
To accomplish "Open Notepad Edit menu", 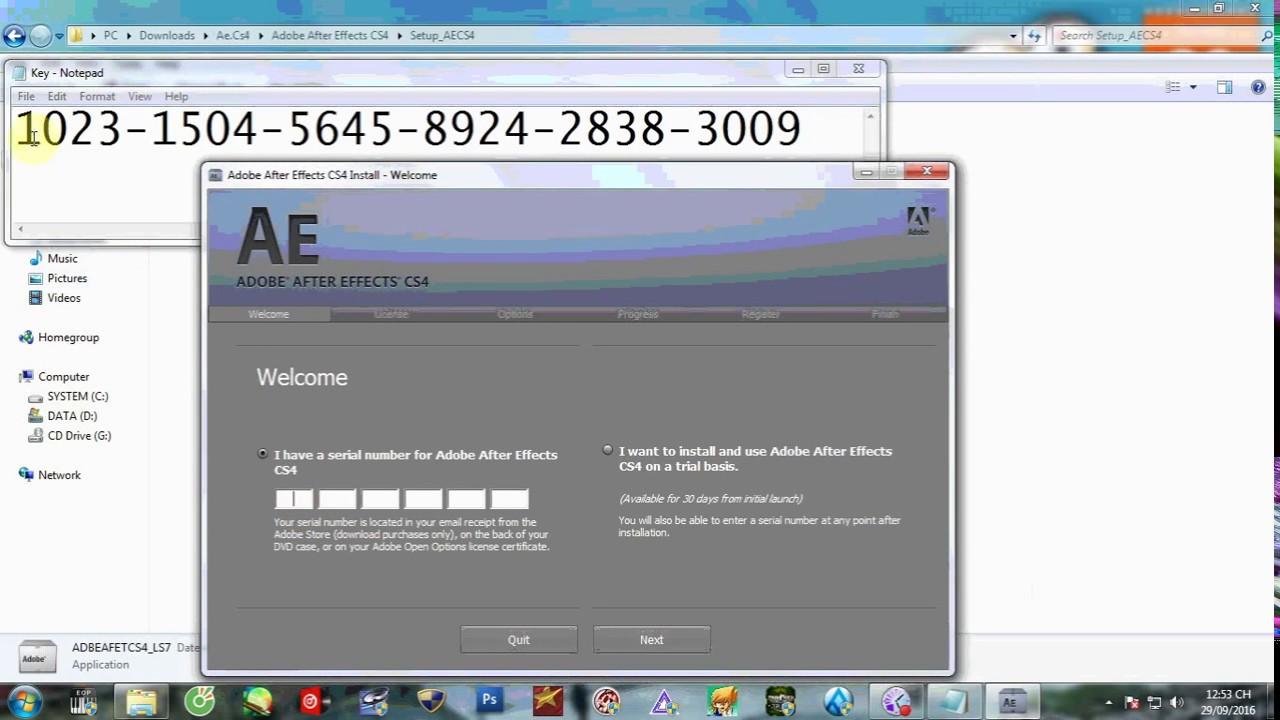I will pos(57,96).
